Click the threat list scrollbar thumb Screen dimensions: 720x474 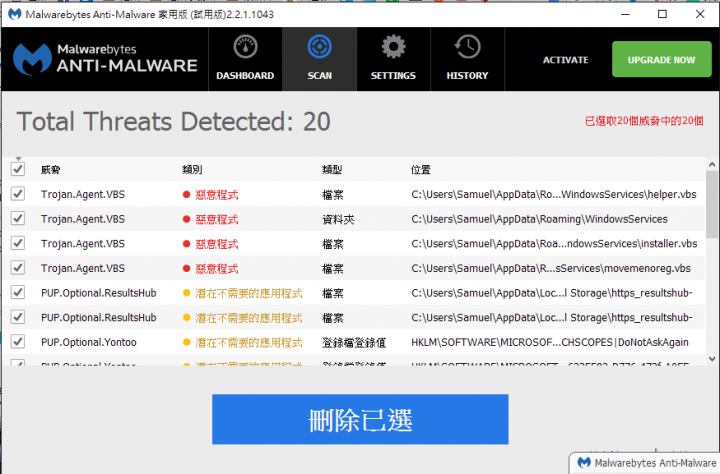pos(712,204)
